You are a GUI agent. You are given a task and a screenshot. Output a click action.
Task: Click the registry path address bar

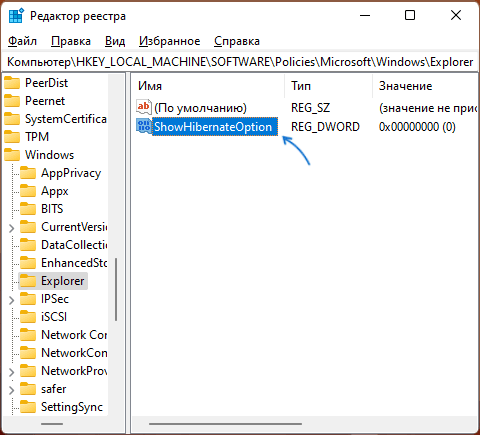(x=240, y=62)
